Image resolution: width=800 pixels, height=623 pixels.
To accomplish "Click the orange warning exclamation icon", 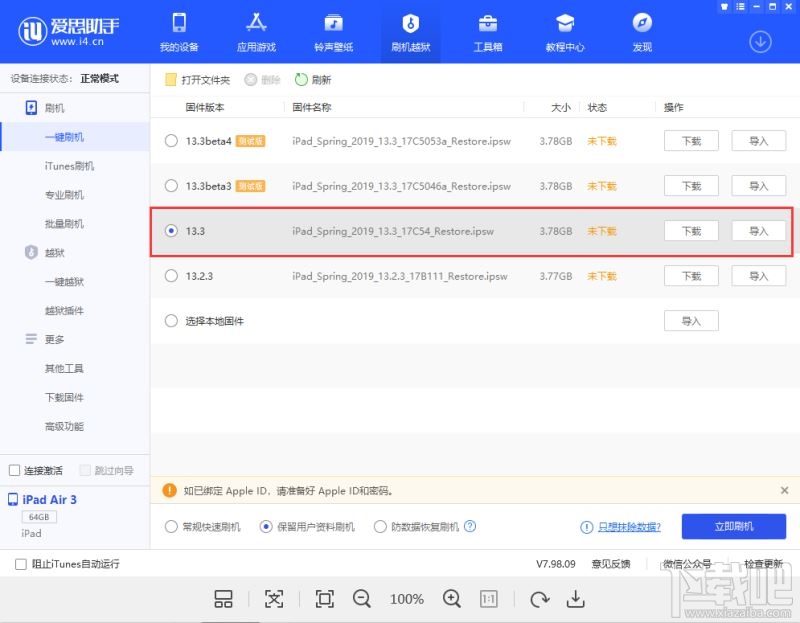I will coord(169,490).
